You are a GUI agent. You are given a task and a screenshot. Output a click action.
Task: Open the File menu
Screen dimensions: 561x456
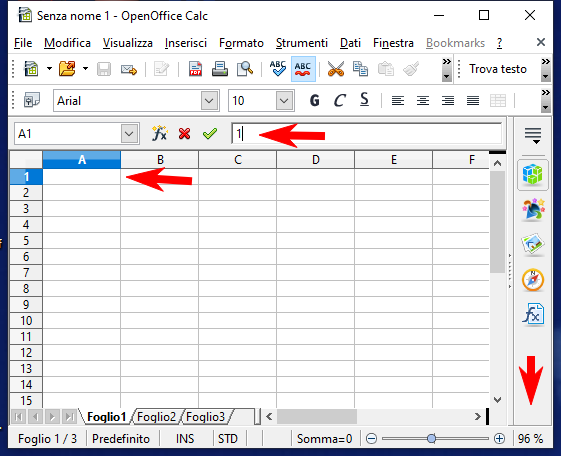(23, 43)
